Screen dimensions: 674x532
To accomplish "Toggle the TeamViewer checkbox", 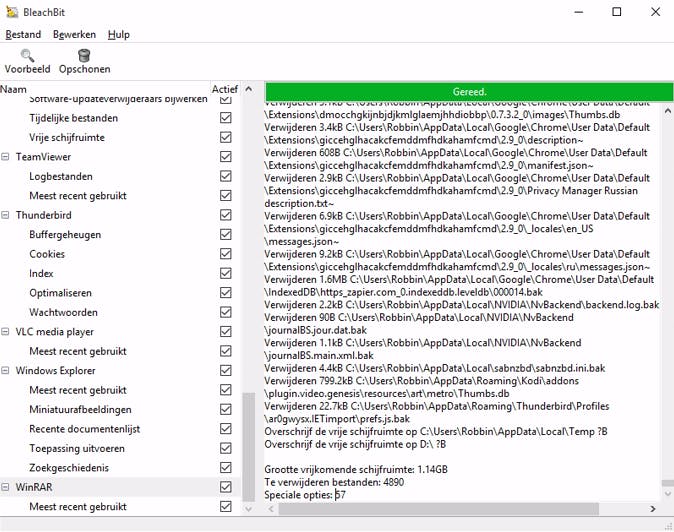I will point(226,156).
